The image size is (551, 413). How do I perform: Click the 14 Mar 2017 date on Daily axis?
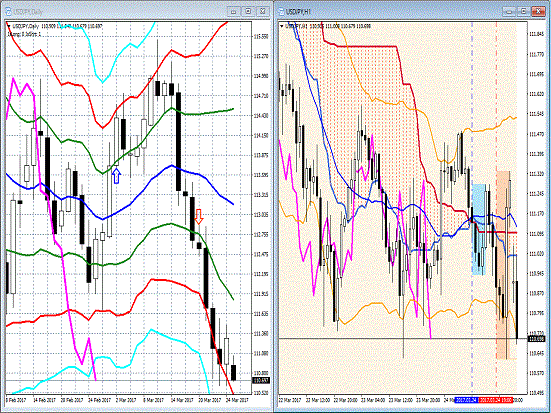182,400
